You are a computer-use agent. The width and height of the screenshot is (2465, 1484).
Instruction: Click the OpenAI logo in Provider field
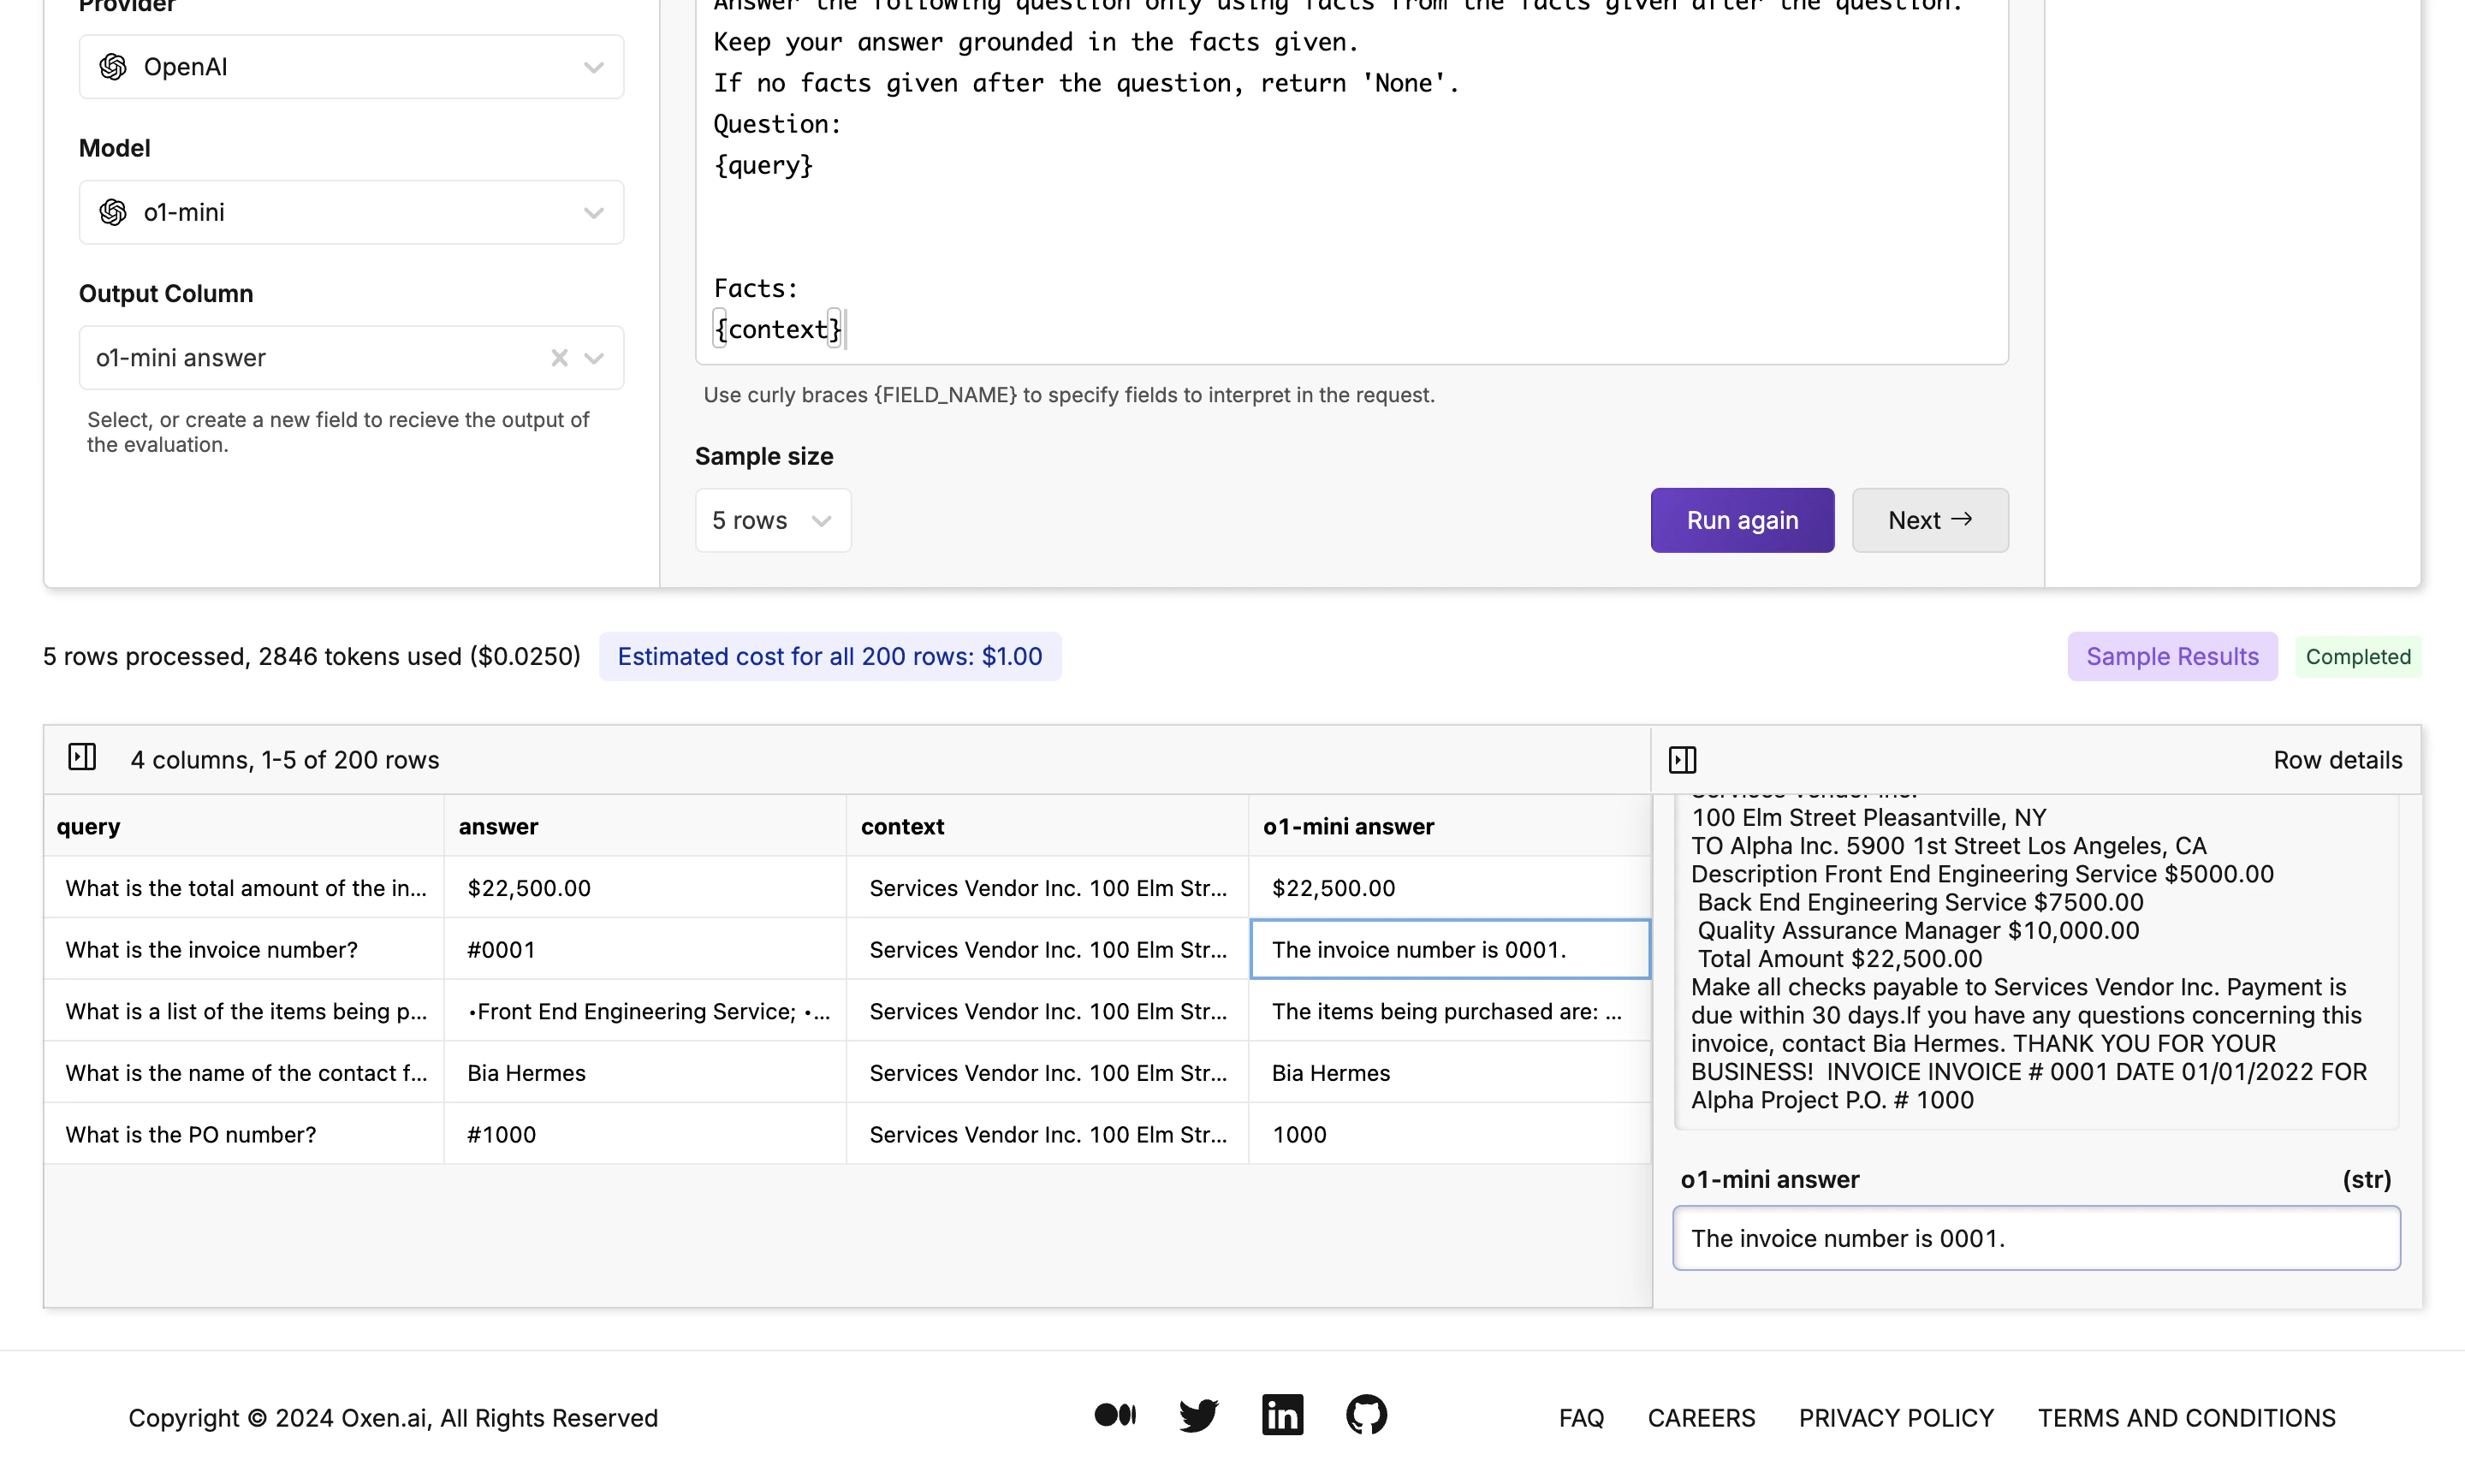pos(113,67)
